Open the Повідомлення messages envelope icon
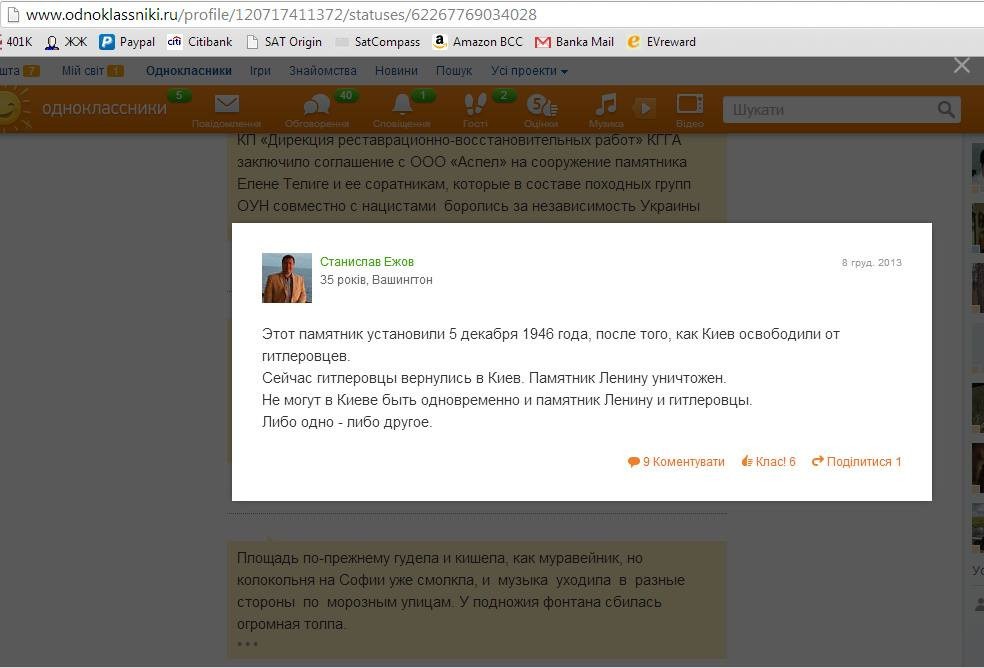 [226, 105]
